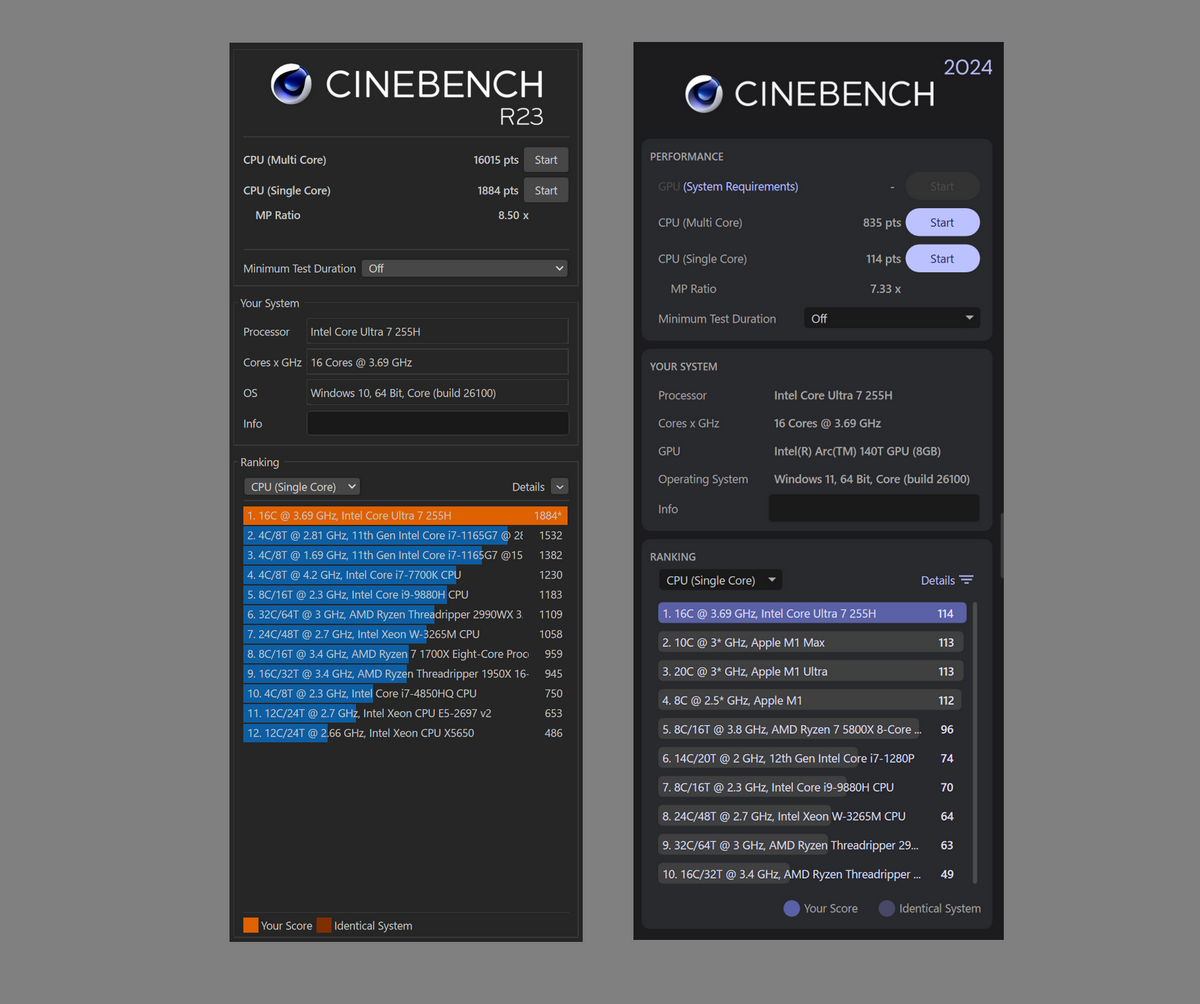The height and width of the screenshot is (1004, 1200).
Task: Open the System Requirements link
Action: pos(740,187)
